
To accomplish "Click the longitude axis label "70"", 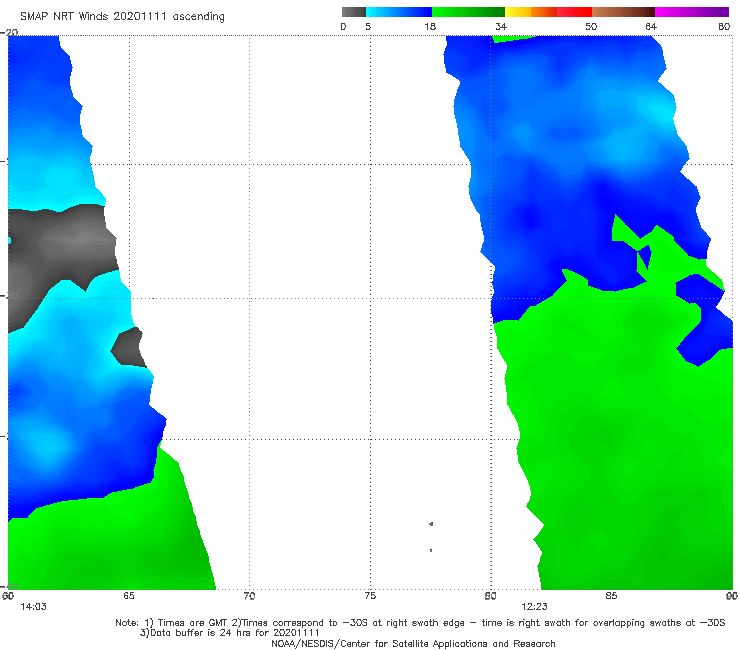I will pyautogui.click(x=249, y=596).
